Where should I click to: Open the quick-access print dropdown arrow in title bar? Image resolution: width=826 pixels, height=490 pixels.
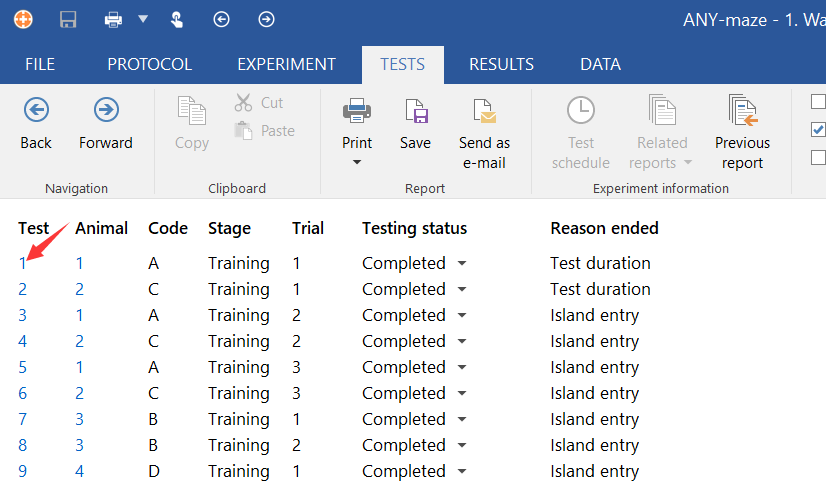pyautogui.click(x=143, y=19)
